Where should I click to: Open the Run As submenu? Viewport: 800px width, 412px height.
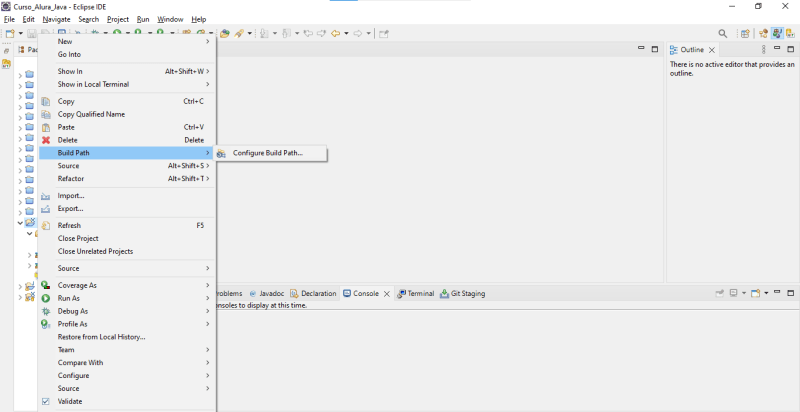[128, 298]
